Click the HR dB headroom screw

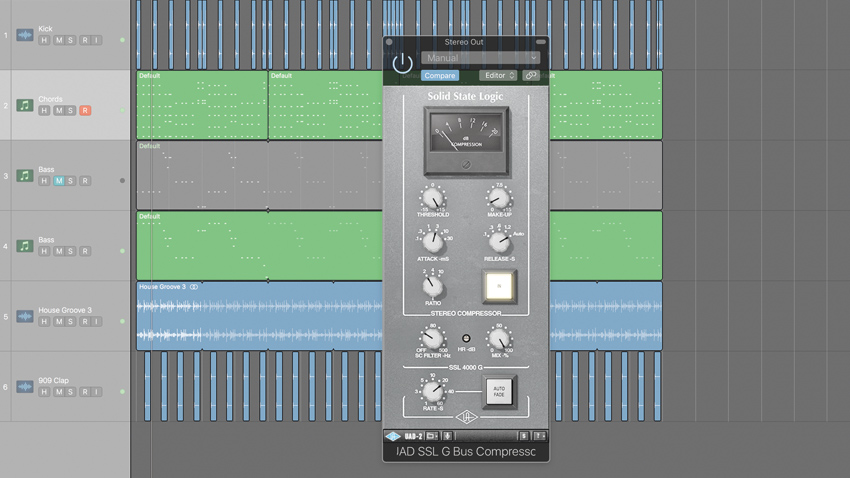click(x=466, y=338)
